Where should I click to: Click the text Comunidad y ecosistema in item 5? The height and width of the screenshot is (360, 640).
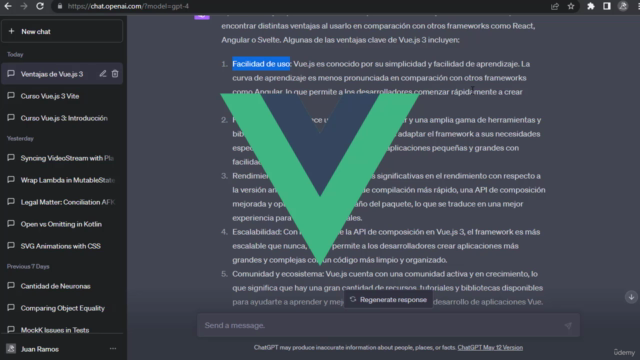point(278,274)
